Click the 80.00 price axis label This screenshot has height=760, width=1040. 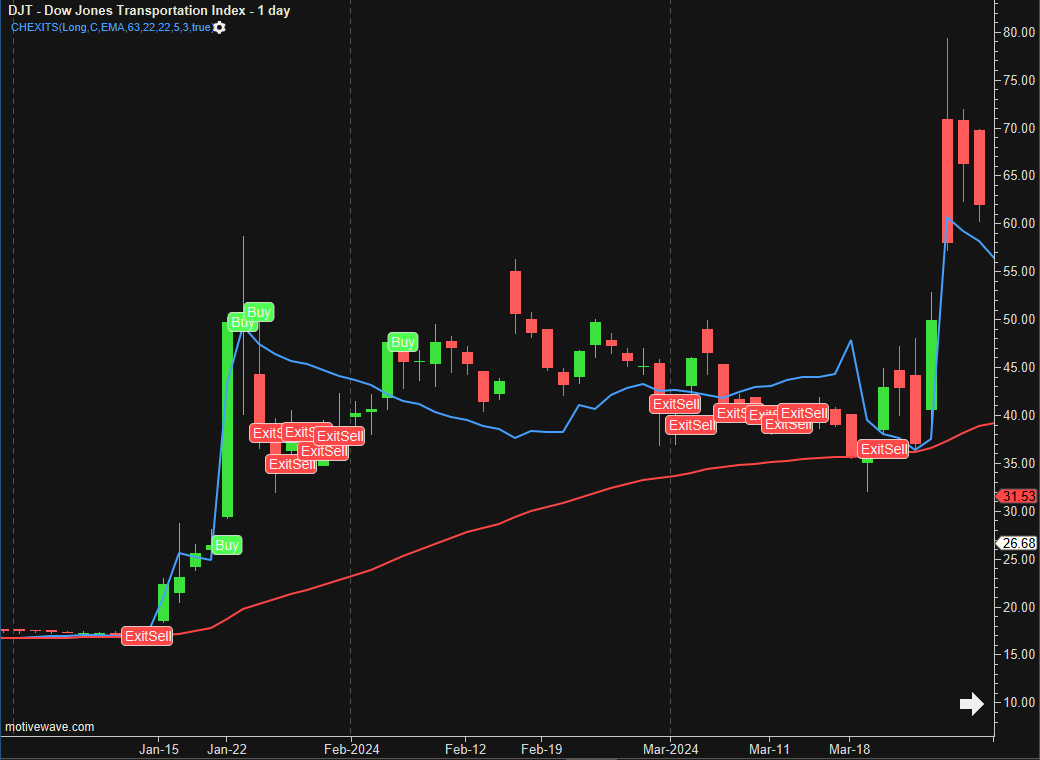pos(1018,32)
